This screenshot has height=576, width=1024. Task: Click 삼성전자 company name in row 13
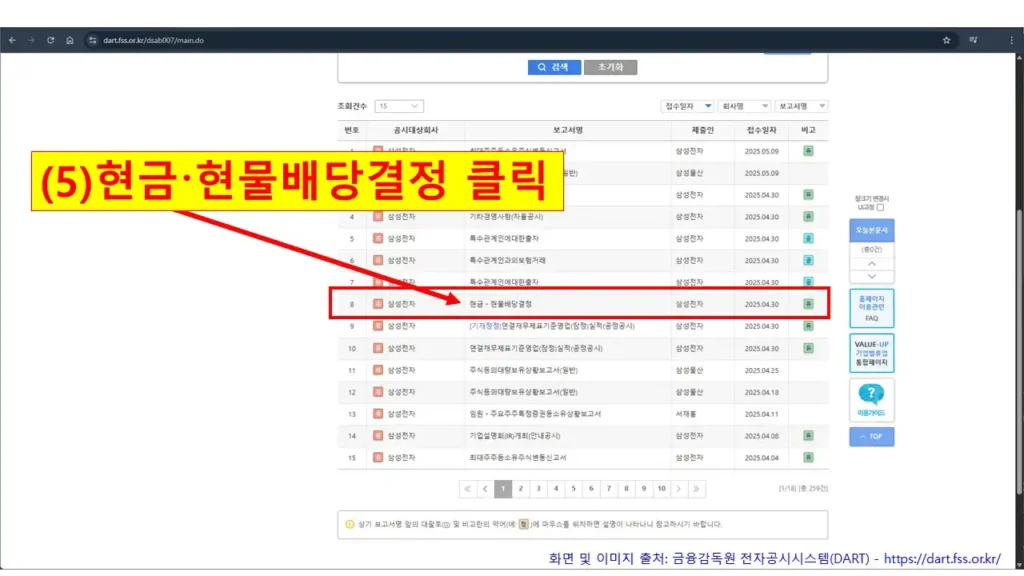pyautogui.click(x=401, y=414)
